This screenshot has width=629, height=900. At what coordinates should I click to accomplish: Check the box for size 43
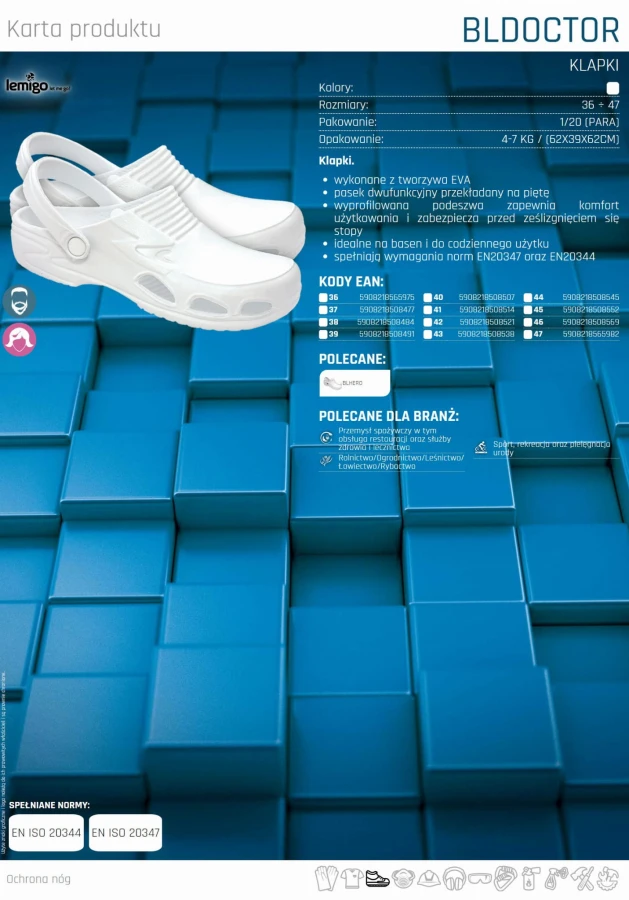(428, 334)
